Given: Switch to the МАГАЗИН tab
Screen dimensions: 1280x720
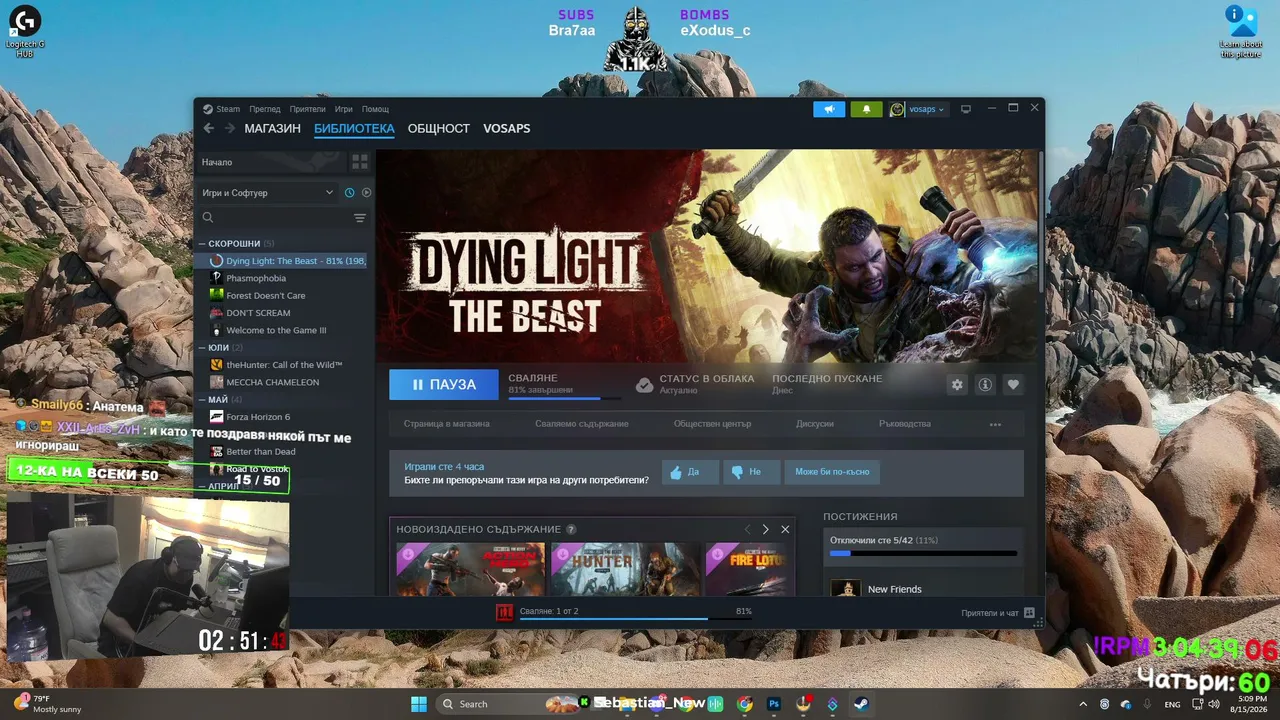Looking at the screenshot, I should [272, 129].
